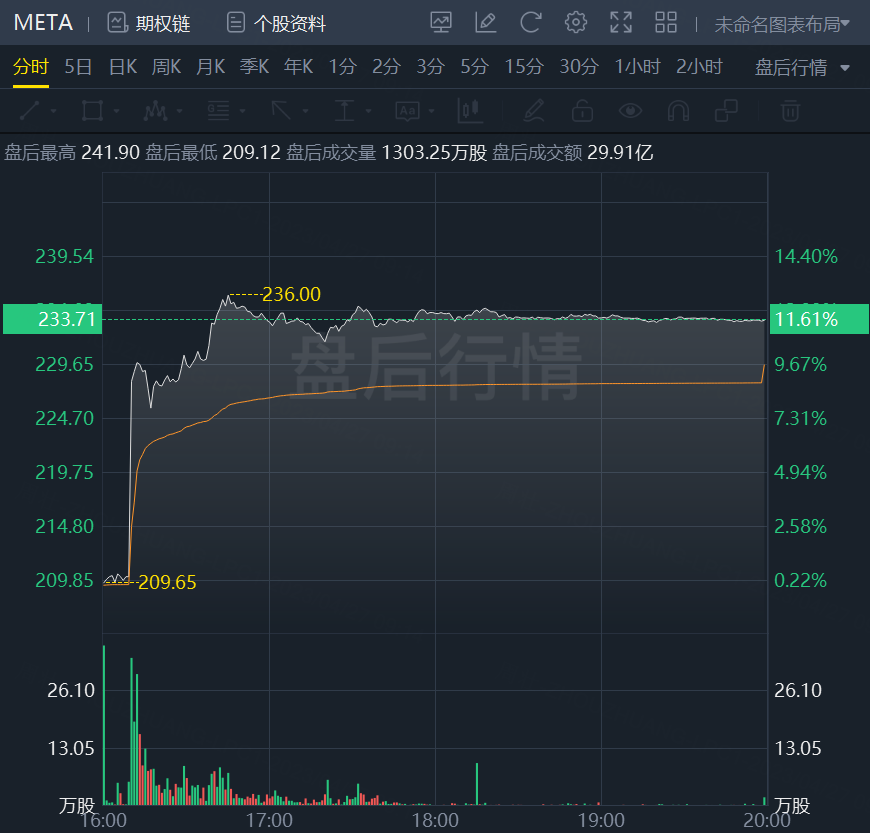Click the 18:00 time axis label

pyautogui.click(x=435, y=820)
